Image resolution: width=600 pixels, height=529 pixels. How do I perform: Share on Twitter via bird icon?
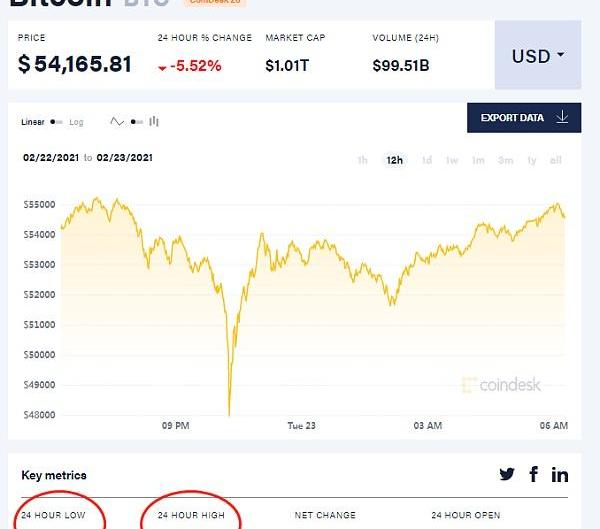coord(508,474)
